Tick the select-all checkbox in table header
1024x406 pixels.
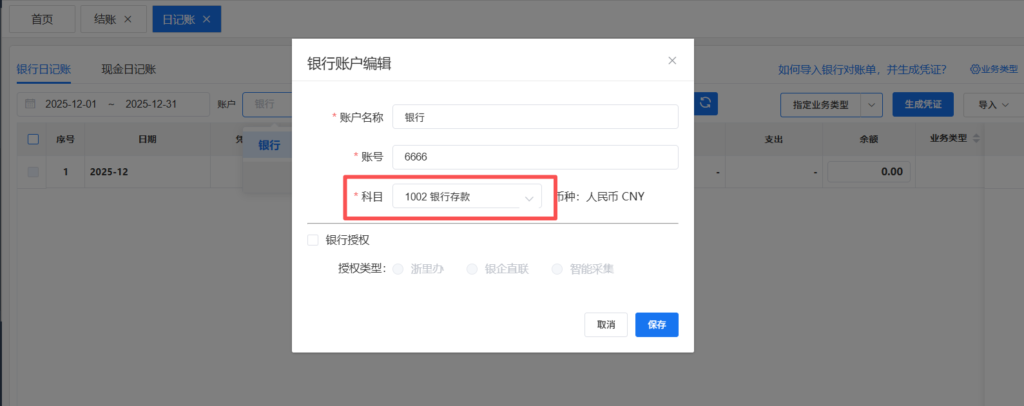click(33, 139)
